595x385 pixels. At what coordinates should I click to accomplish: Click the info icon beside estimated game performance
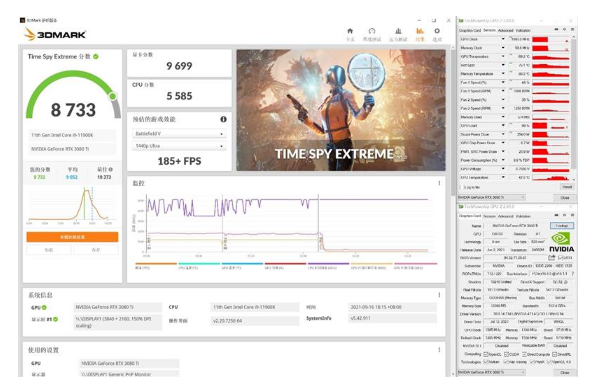pos(224,119)
